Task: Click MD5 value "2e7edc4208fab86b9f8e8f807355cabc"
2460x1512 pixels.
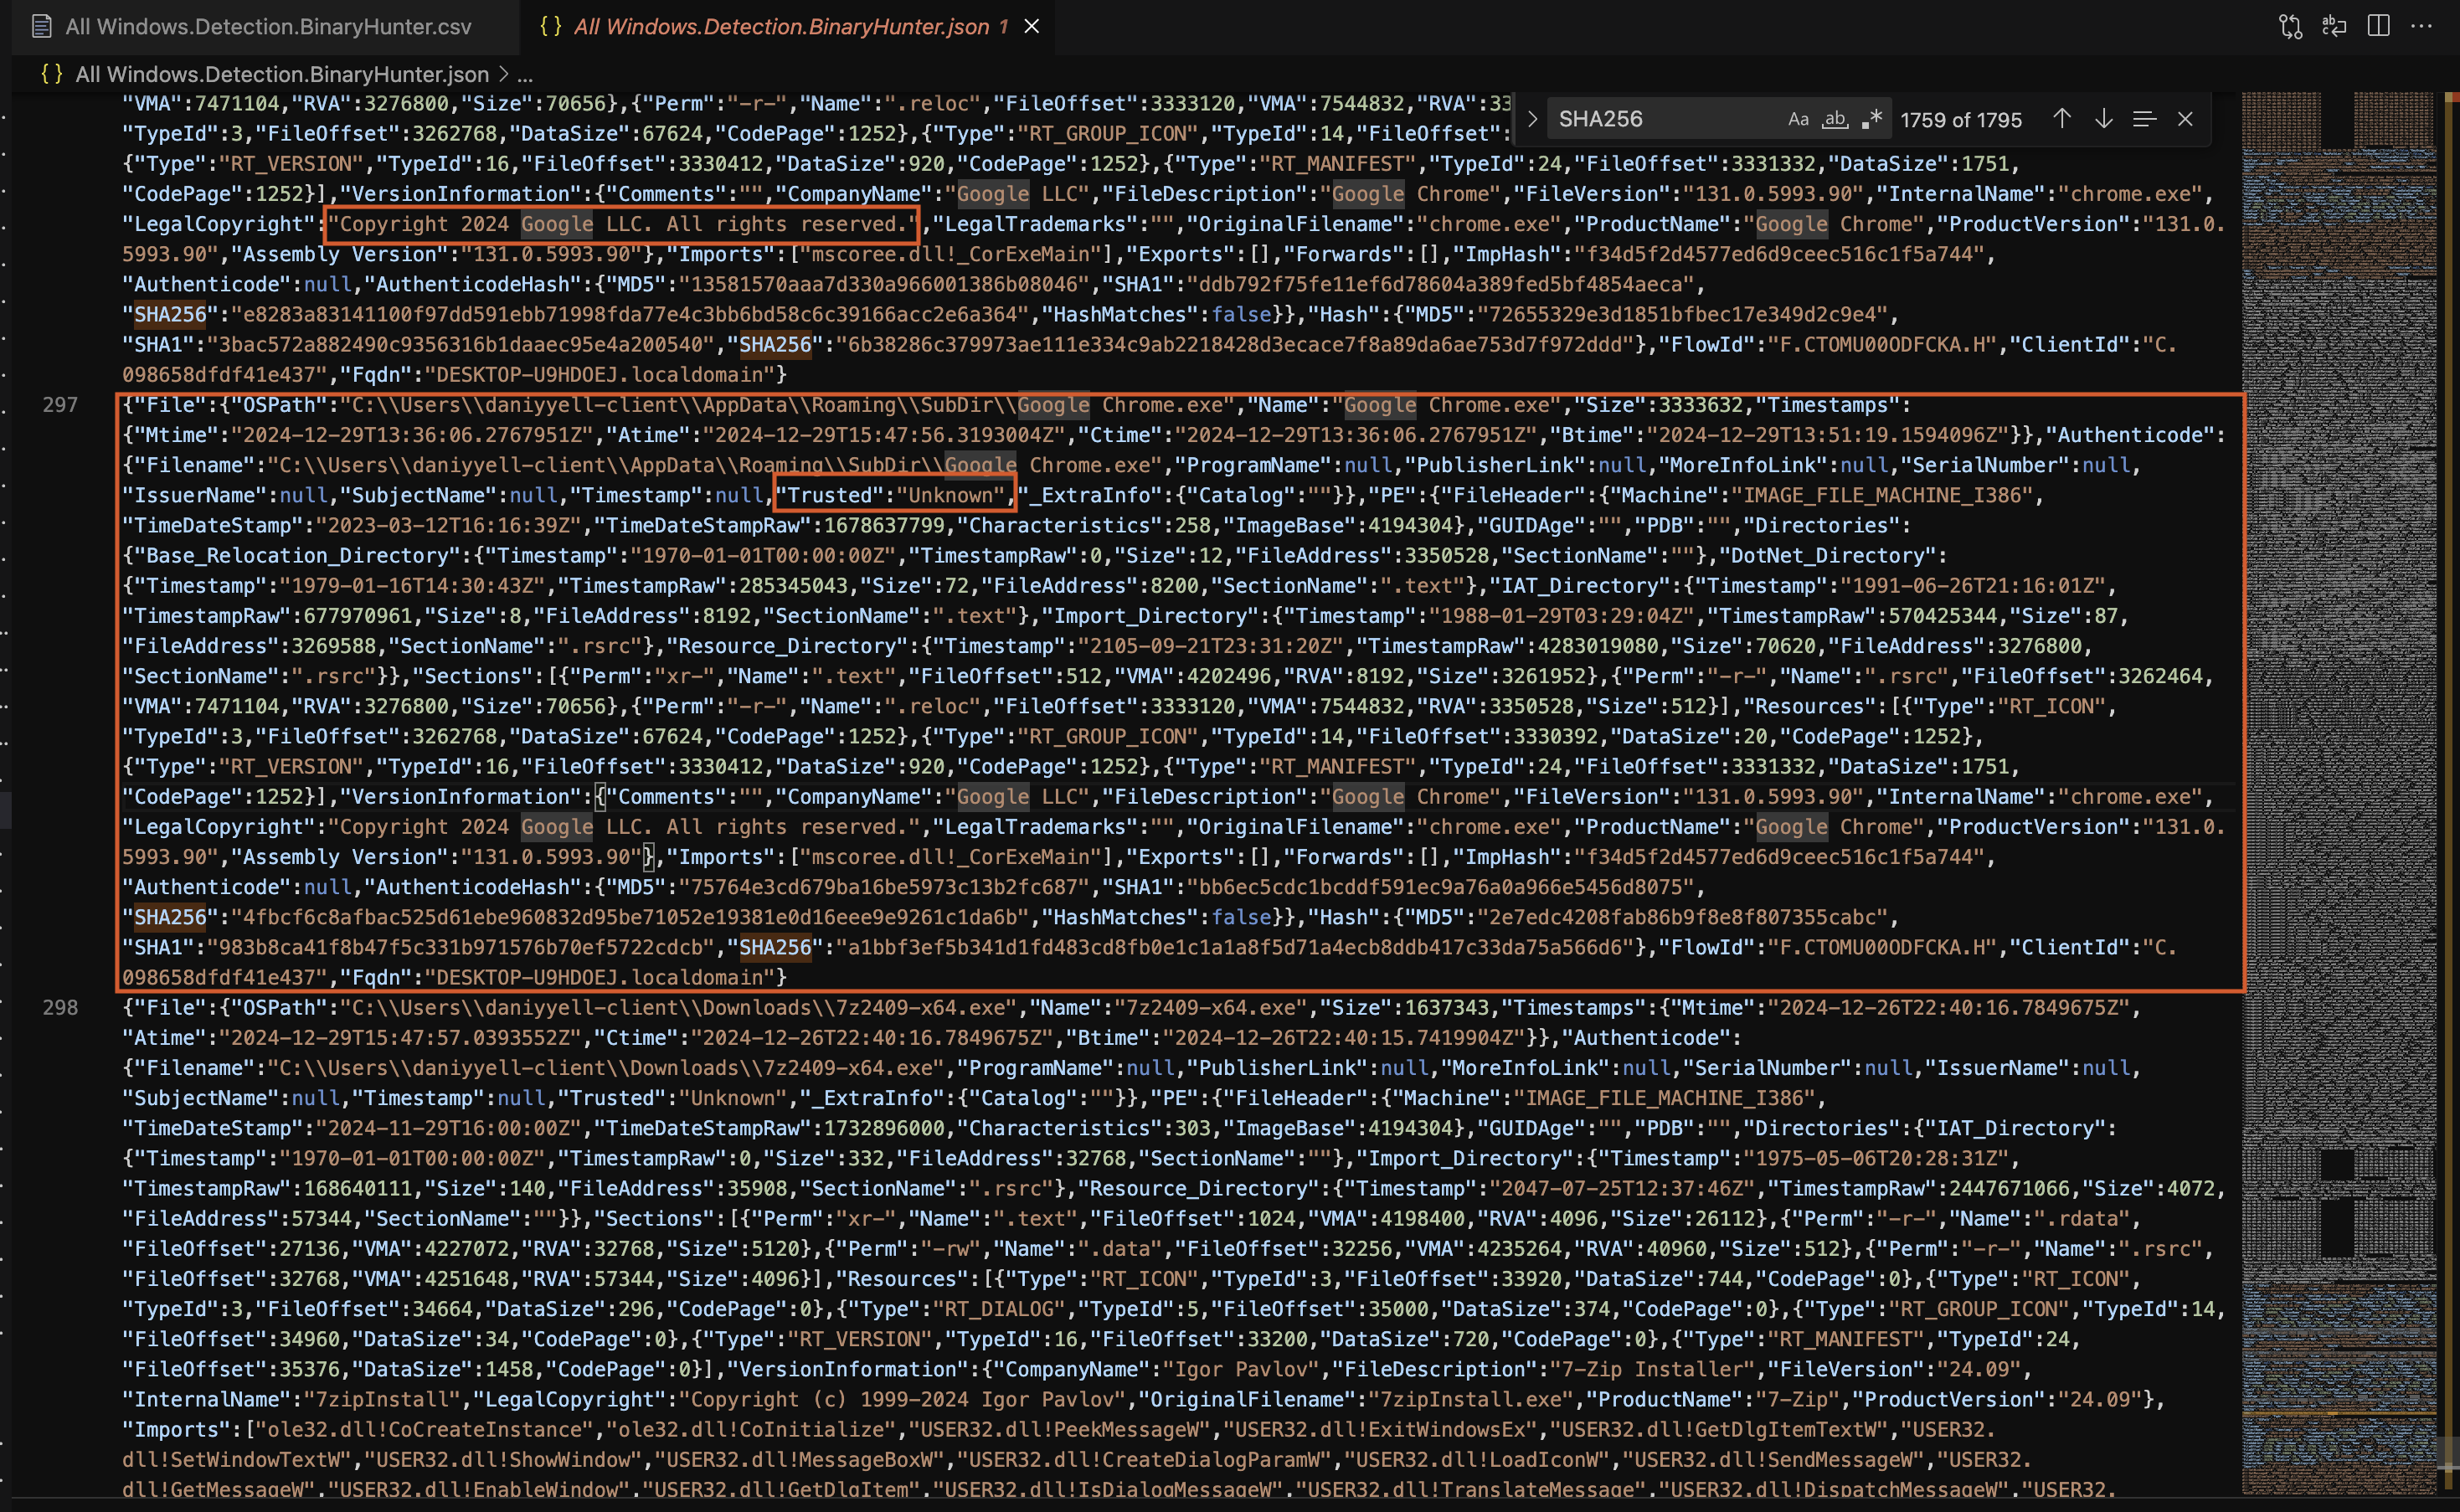Action: [x=1682, y=917]
